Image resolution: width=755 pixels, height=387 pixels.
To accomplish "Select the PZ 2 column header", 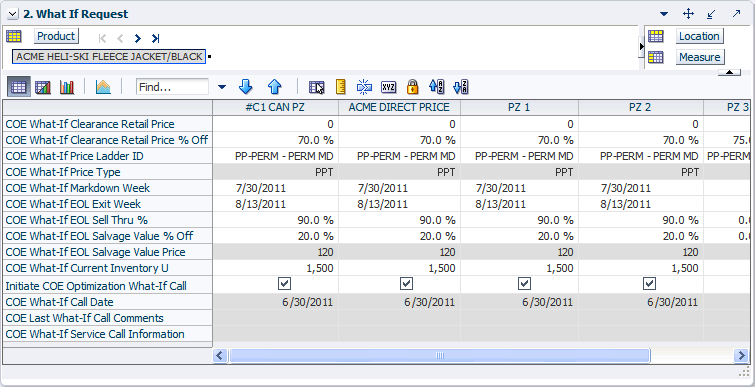I will coord(640,107).
